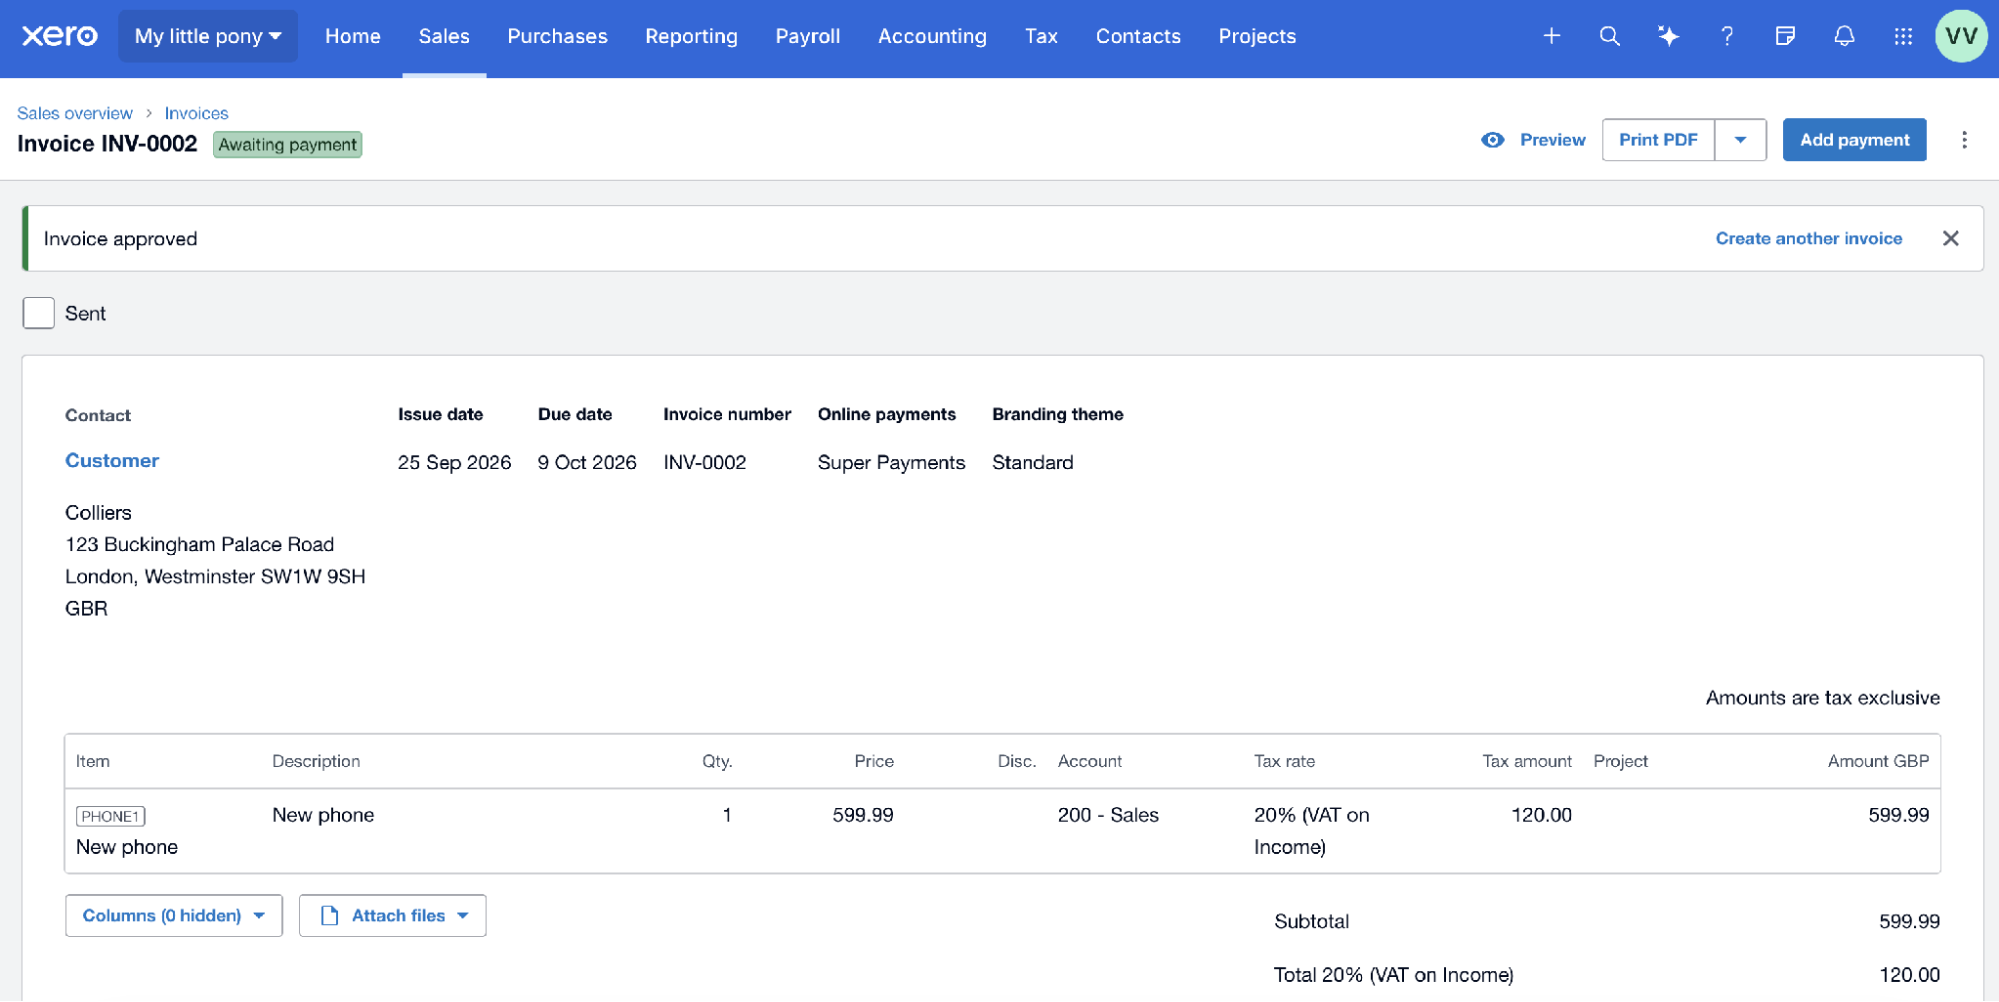Click the paper icon on Attach files
This screenshot has width=1999, height=1002.
(329, 915)
